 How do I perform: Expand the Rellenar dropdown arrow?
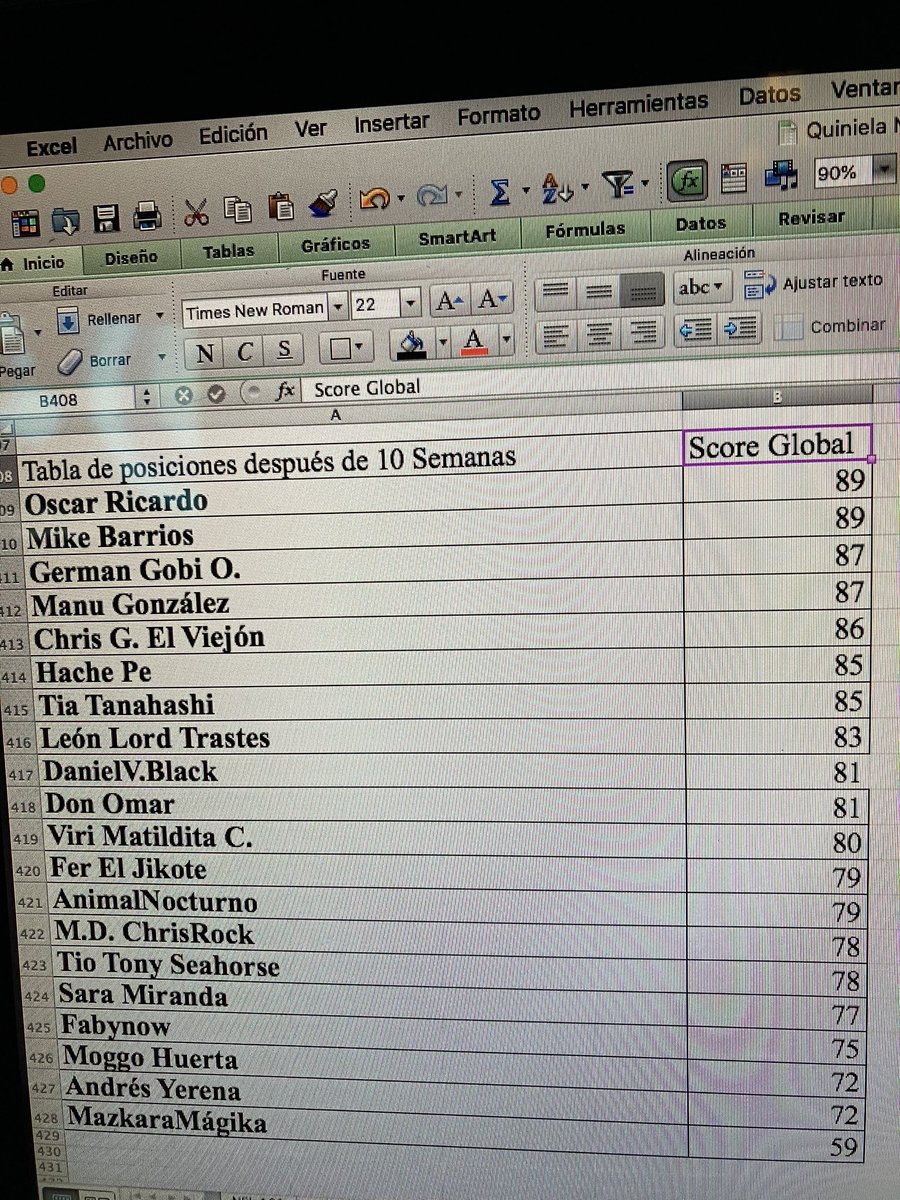tap(160, 317)
